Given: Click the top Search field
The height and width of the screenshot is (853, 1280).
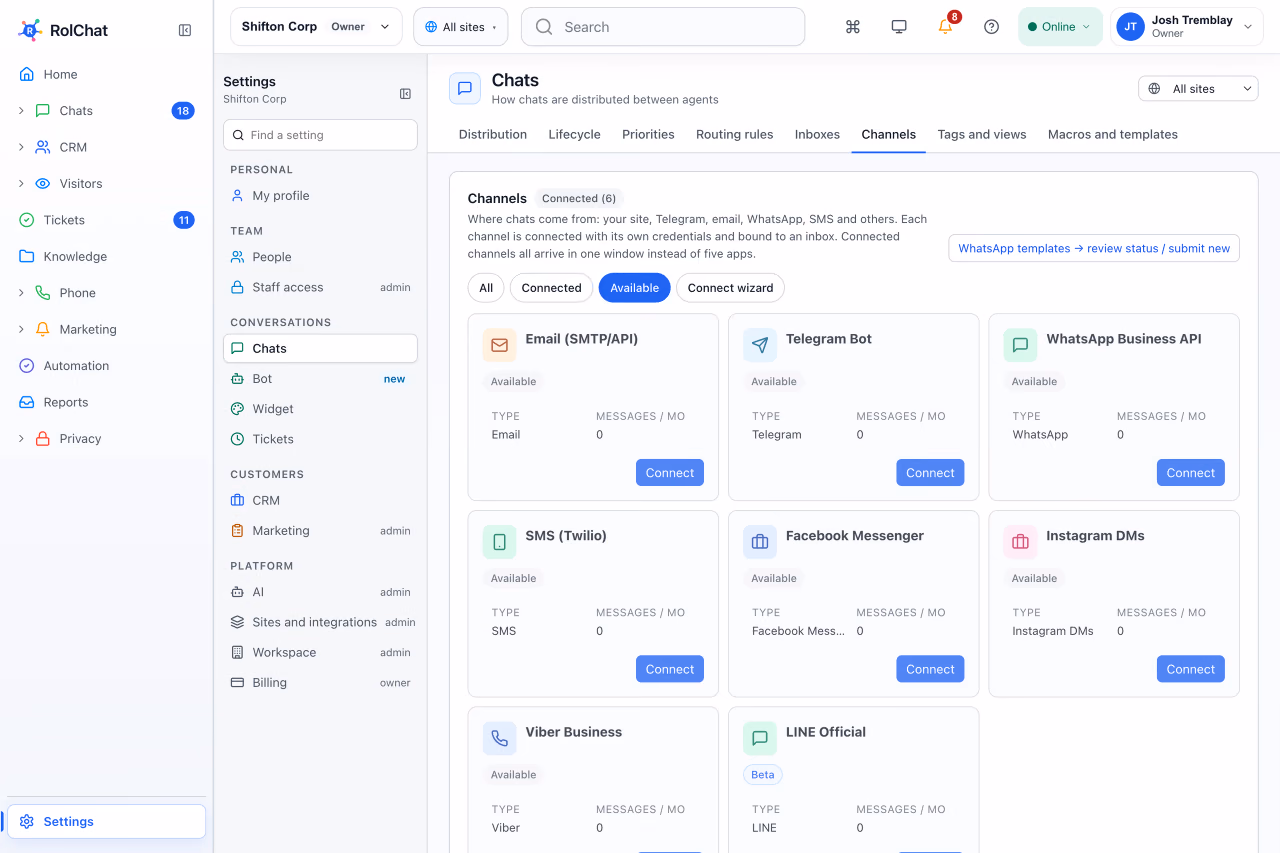Looking at the screenshot, I should pos(663,27).
